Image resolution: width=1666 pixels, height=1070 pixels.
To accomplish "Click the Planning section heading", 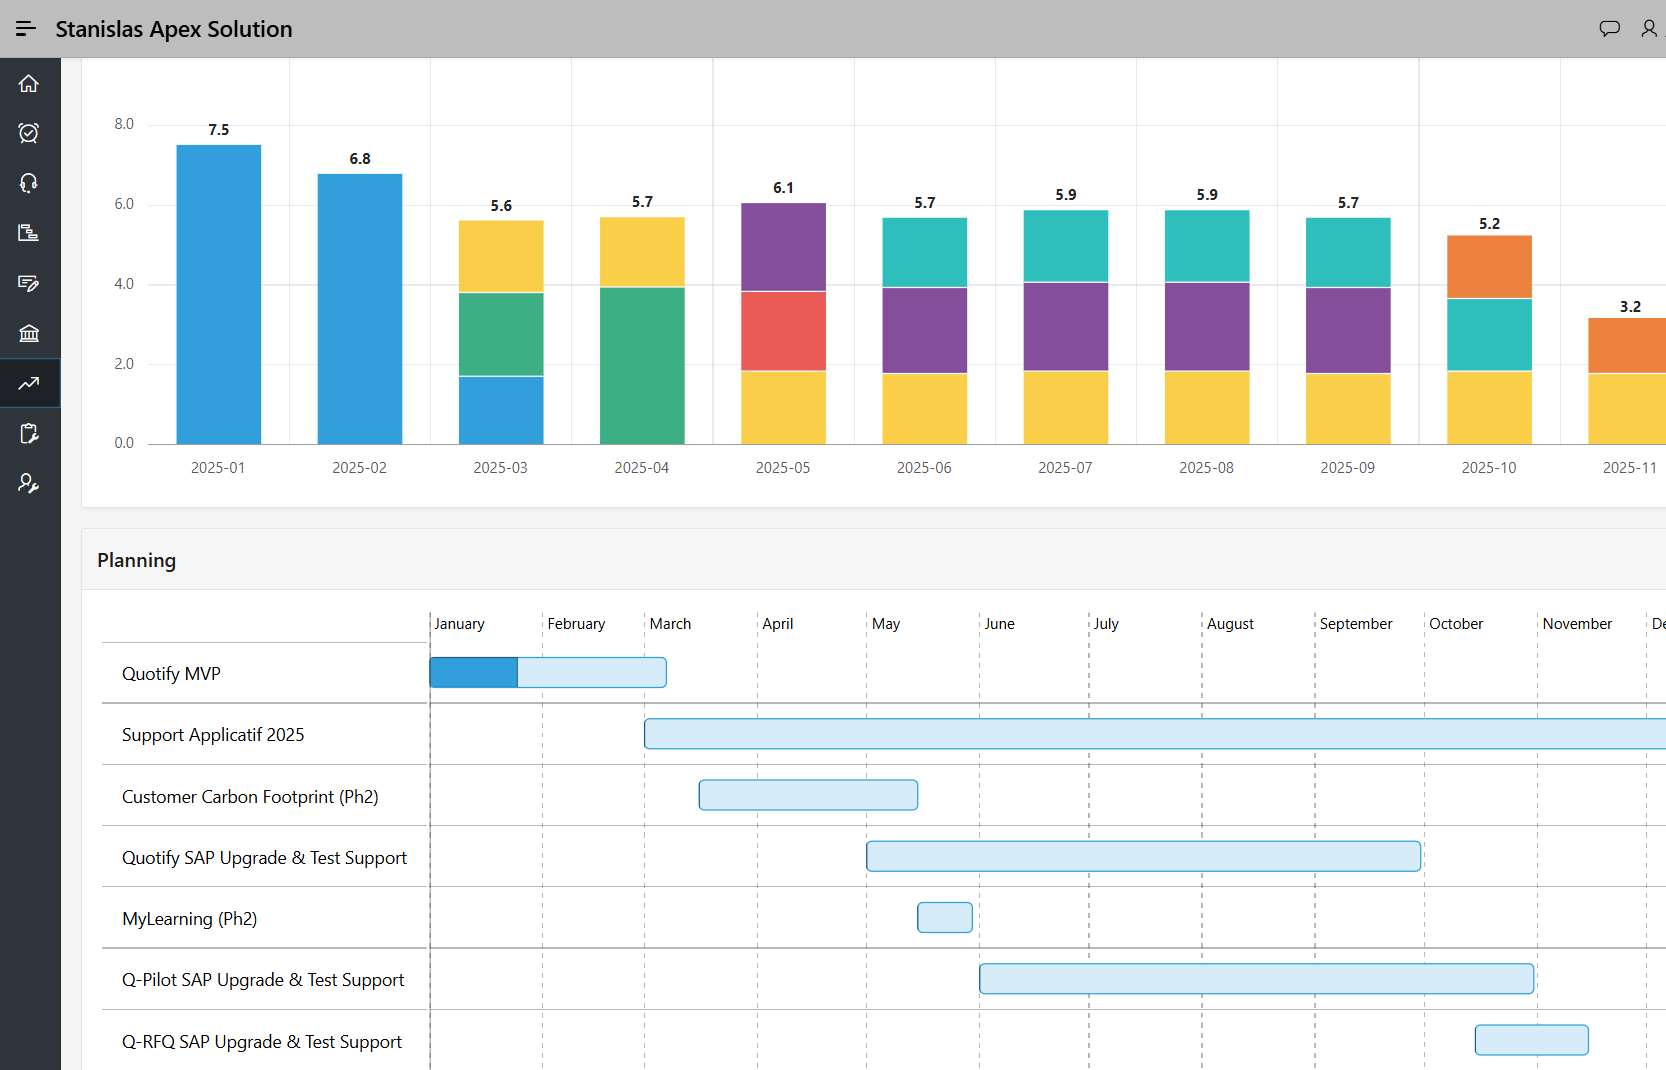I will click(137, 560).
